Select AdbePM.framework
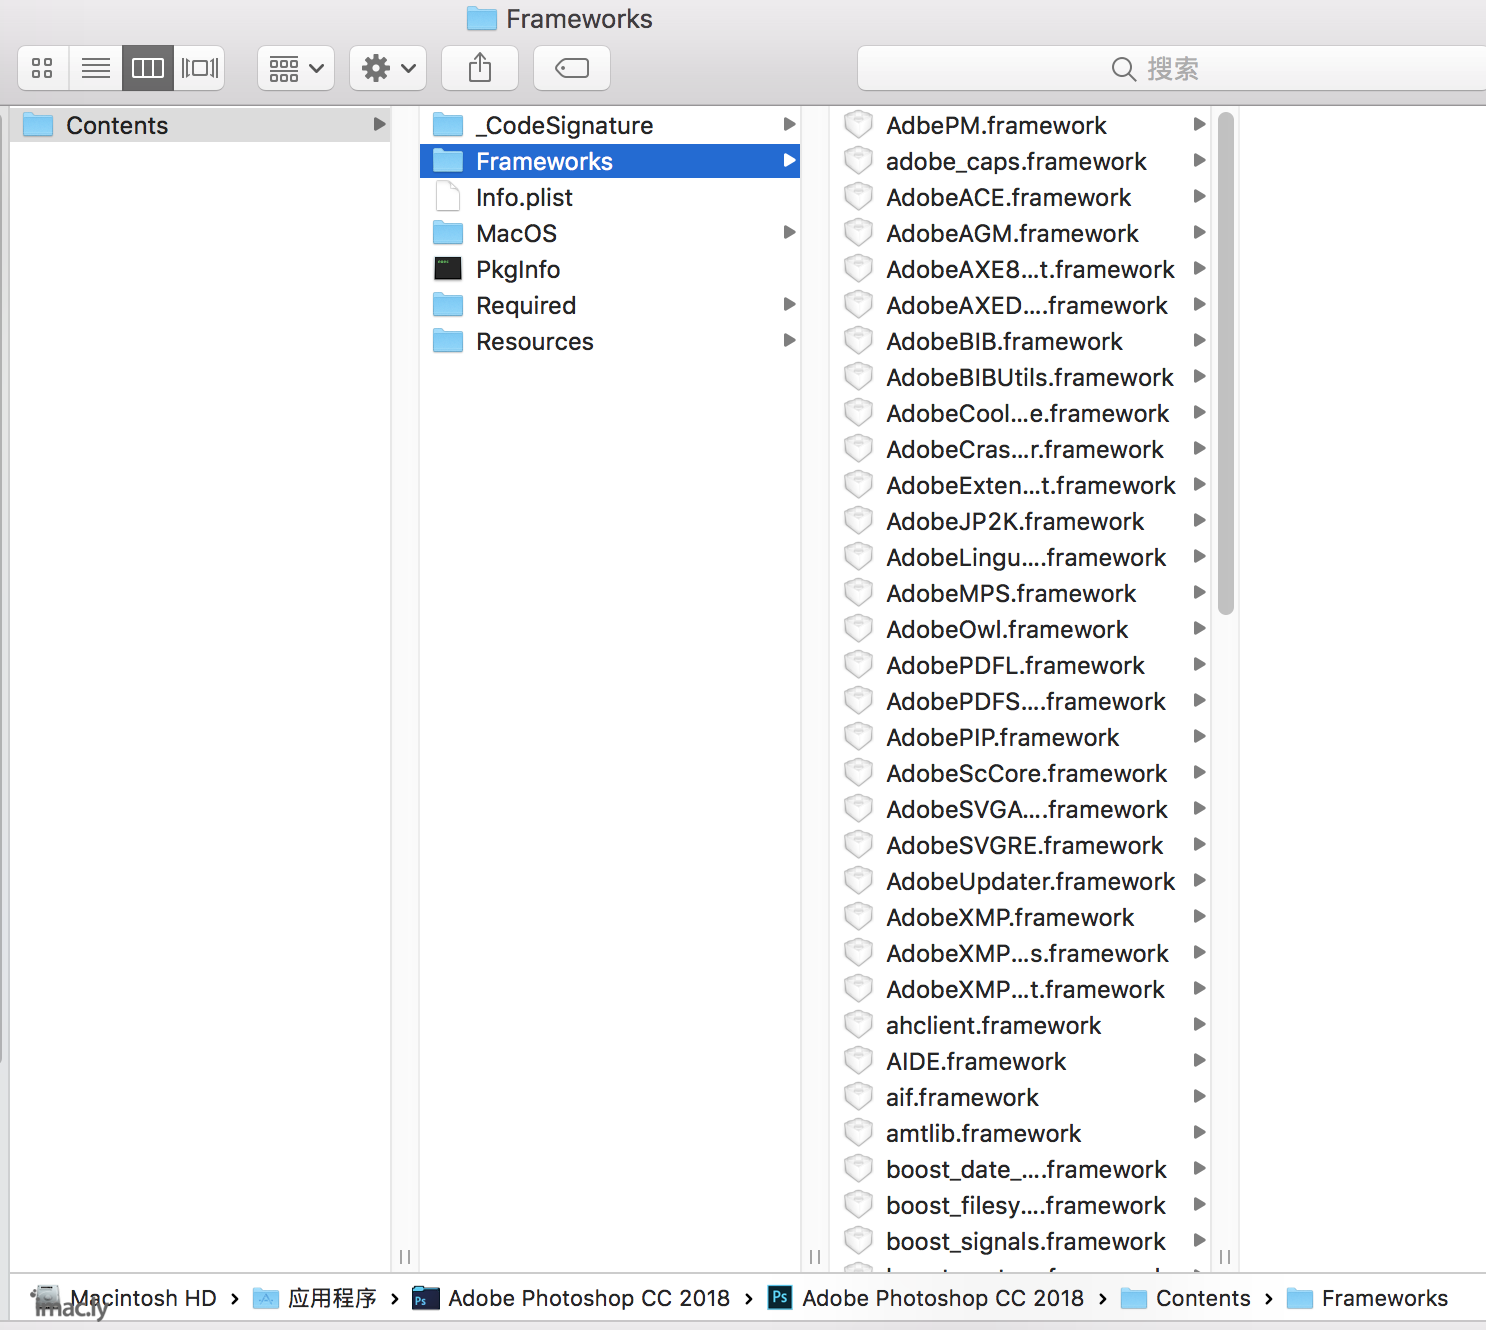 point(1020,125)
